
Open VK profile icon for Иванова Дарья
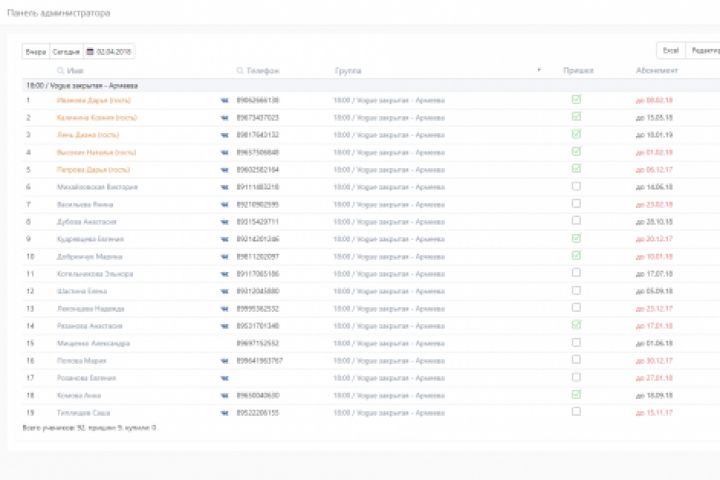[224, 100]
